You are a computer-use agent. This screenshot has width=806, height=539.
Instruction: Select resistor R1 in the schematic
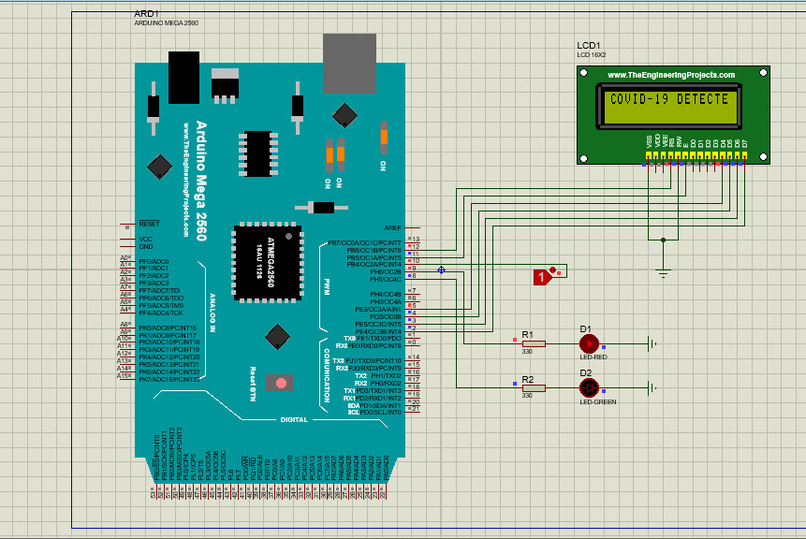click(x=534, y=344)
